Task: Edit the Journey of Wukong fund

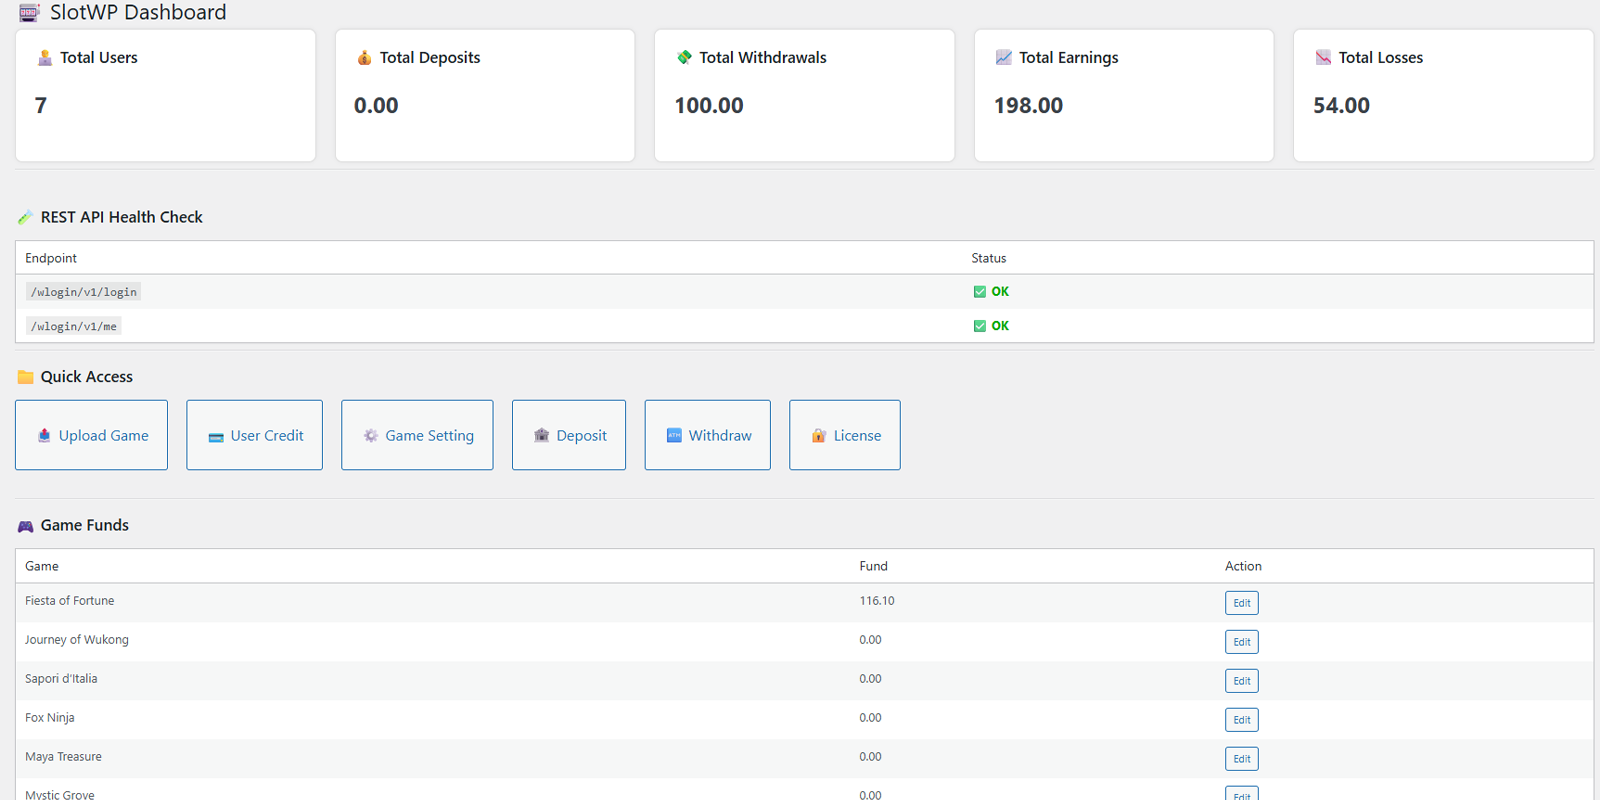Action: pyautogui.click(x=1242, y=642)
